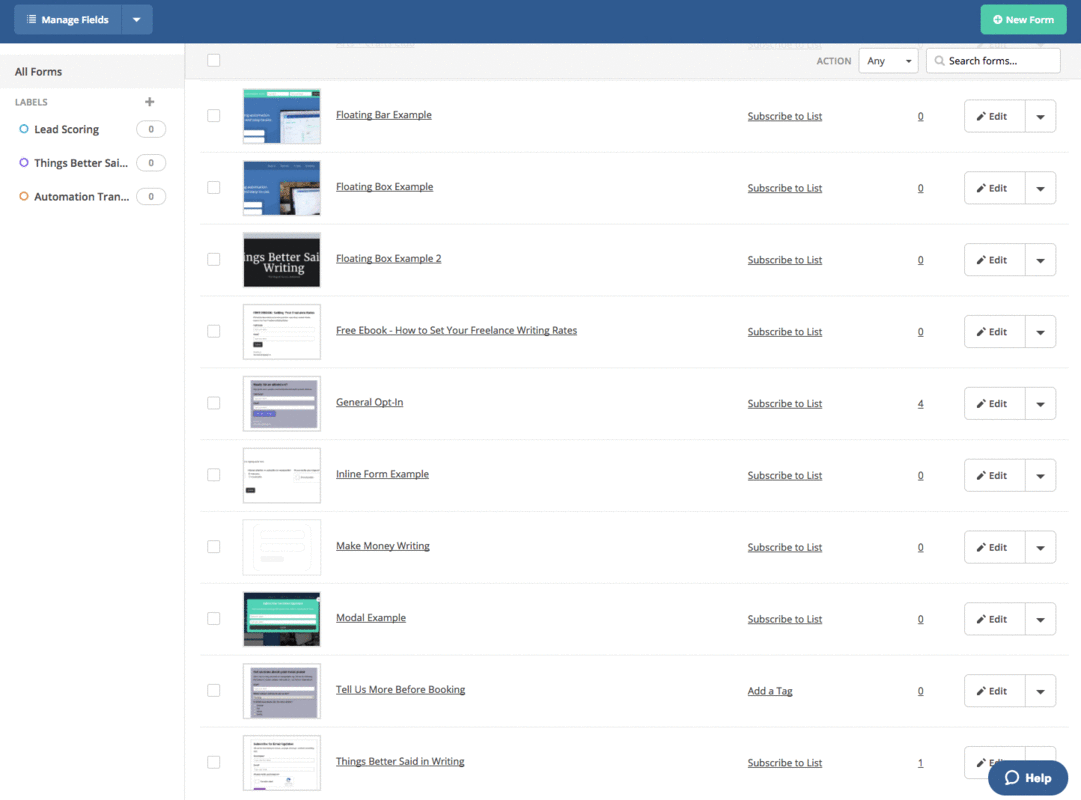Open the Tell Us More Before Booking link
1081x800 pixels.
[x=400, y=690]
